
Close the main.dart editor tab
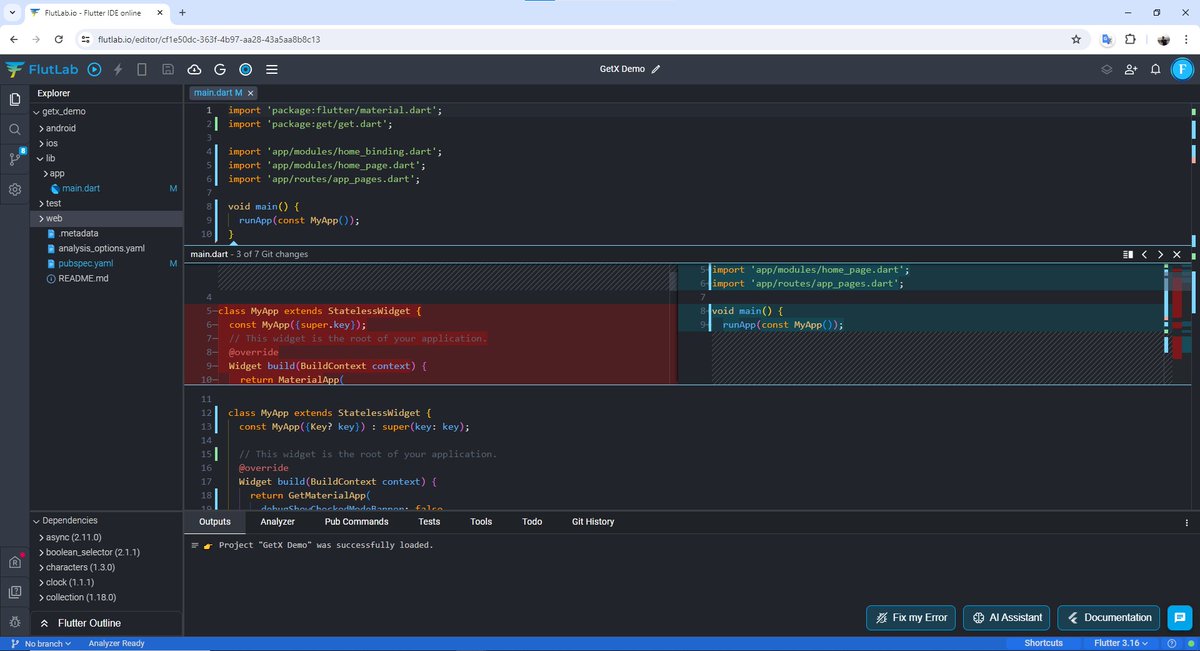pos(251,93)
